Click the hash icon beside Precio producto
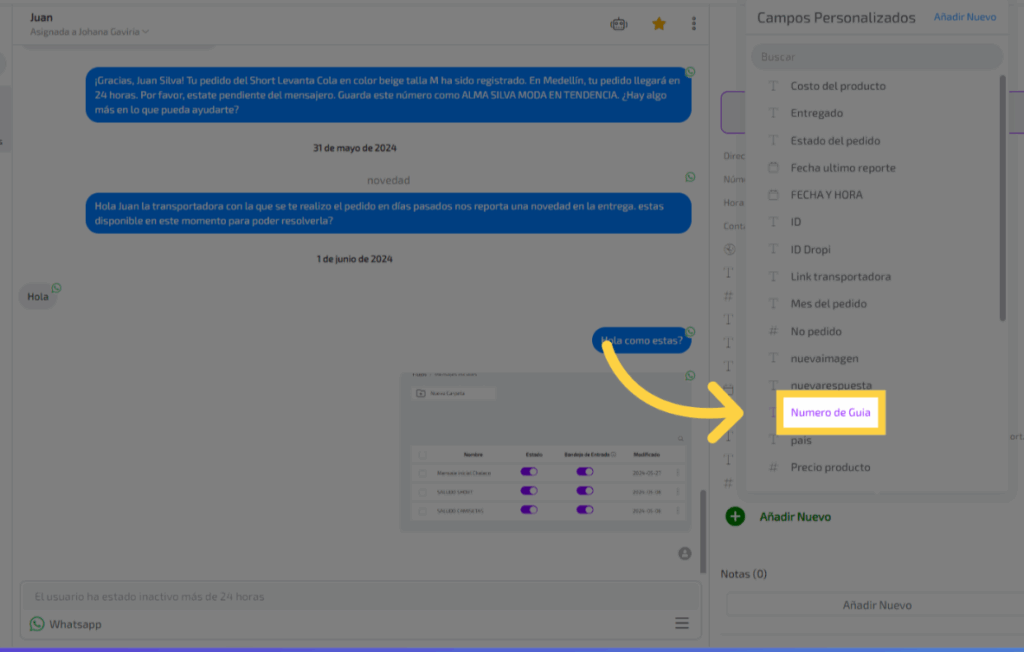The image size is (1024, 652). coord(773,467)
